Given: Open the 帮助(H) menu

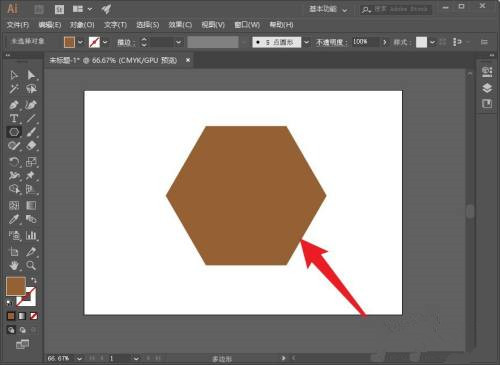Looking at the screenshot, I should pyautogui.click(x=281, y=25).
